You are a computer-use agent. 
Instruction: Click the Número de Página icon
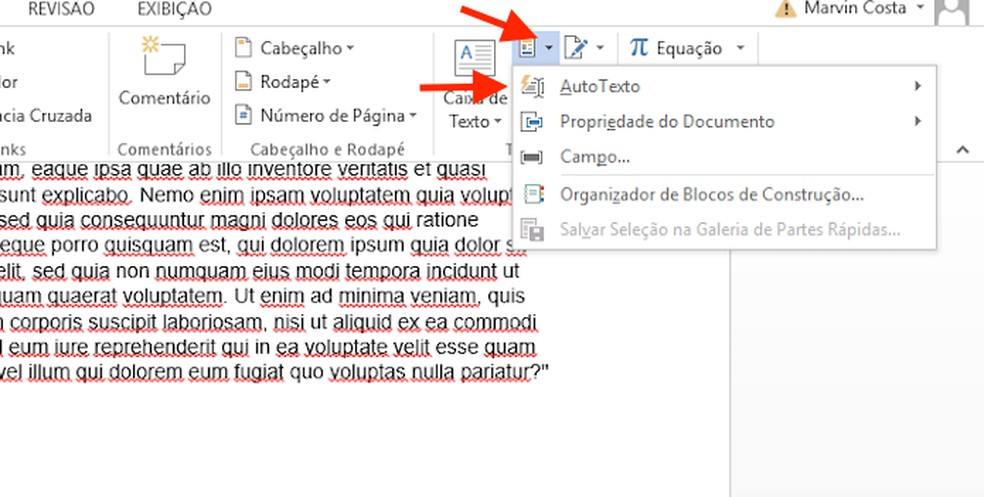(x=243, y=115)
